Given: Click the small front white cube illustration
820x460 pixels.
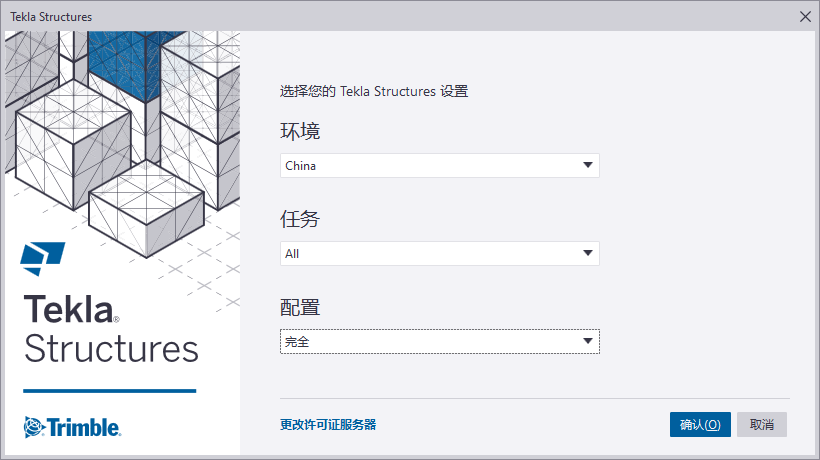Looking at the screenshot, I should pyautogui.click(x=146, y=208).
